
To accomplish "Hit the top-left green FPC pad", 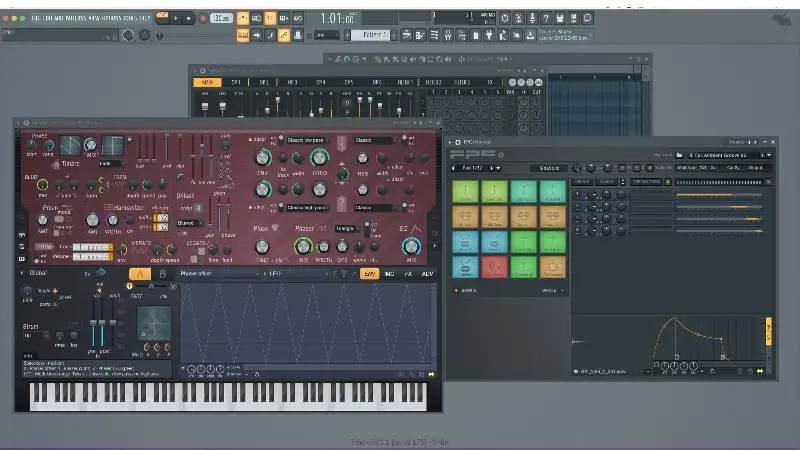I will 465,191.
